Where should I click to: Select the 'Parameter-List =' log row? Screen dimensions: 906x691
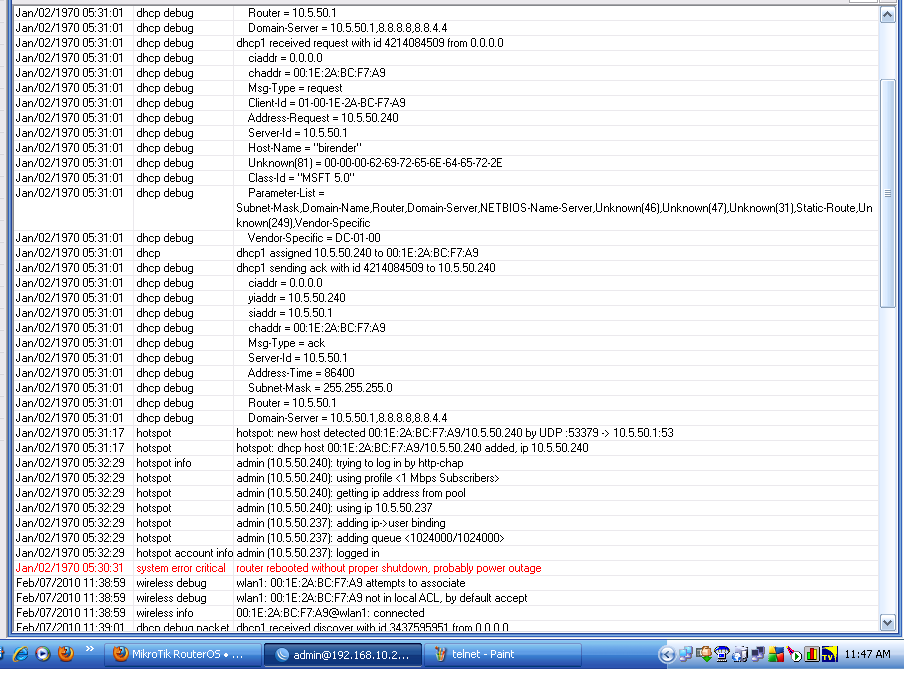(445, 209)
